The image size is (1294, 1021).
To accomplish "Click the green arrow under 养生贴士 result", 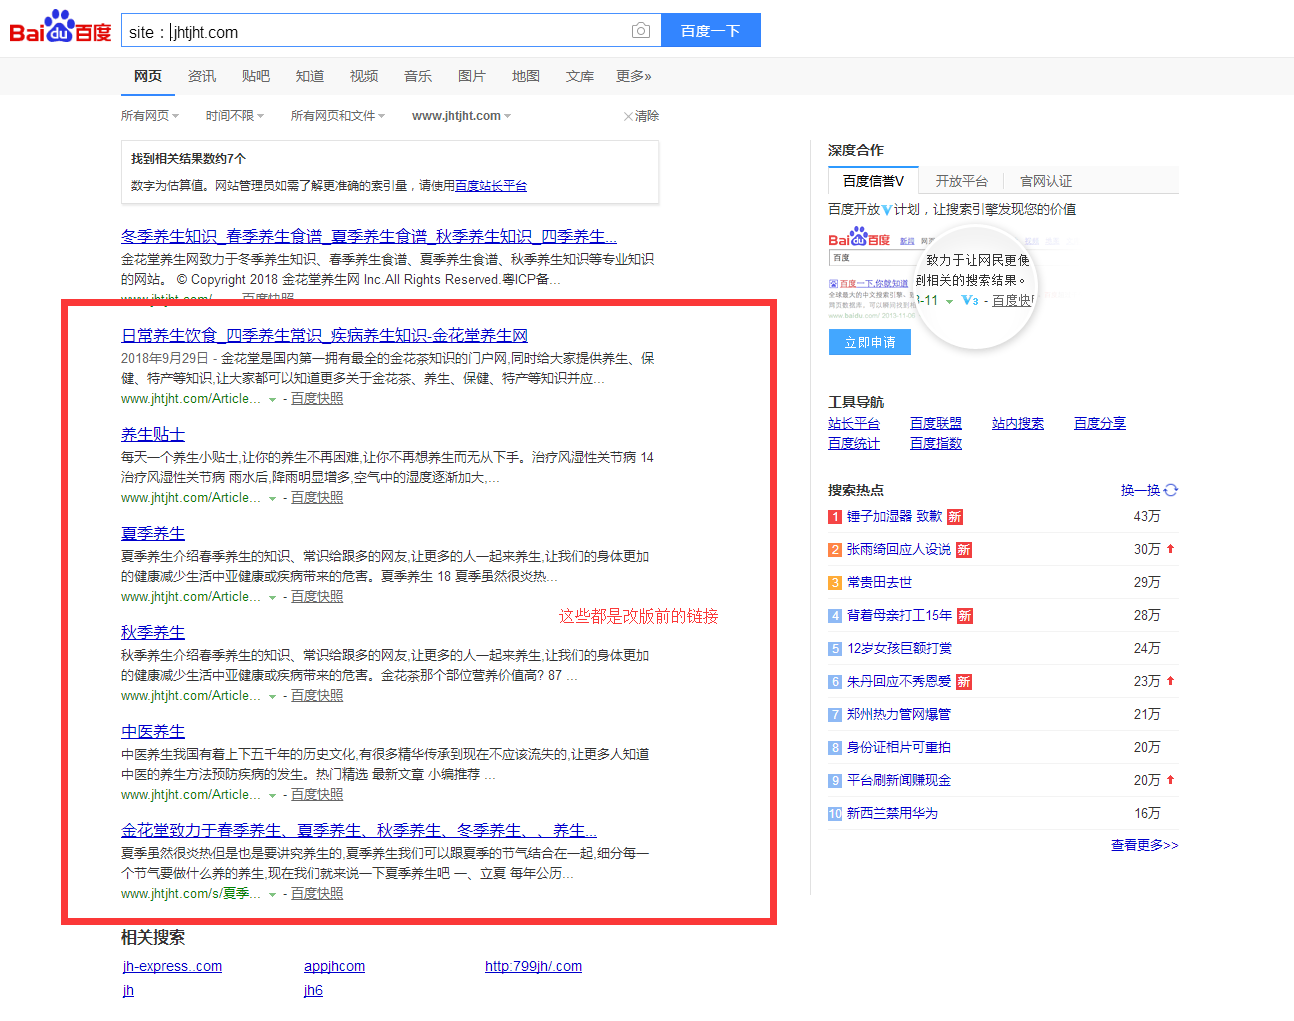I will tap(272, 499).
